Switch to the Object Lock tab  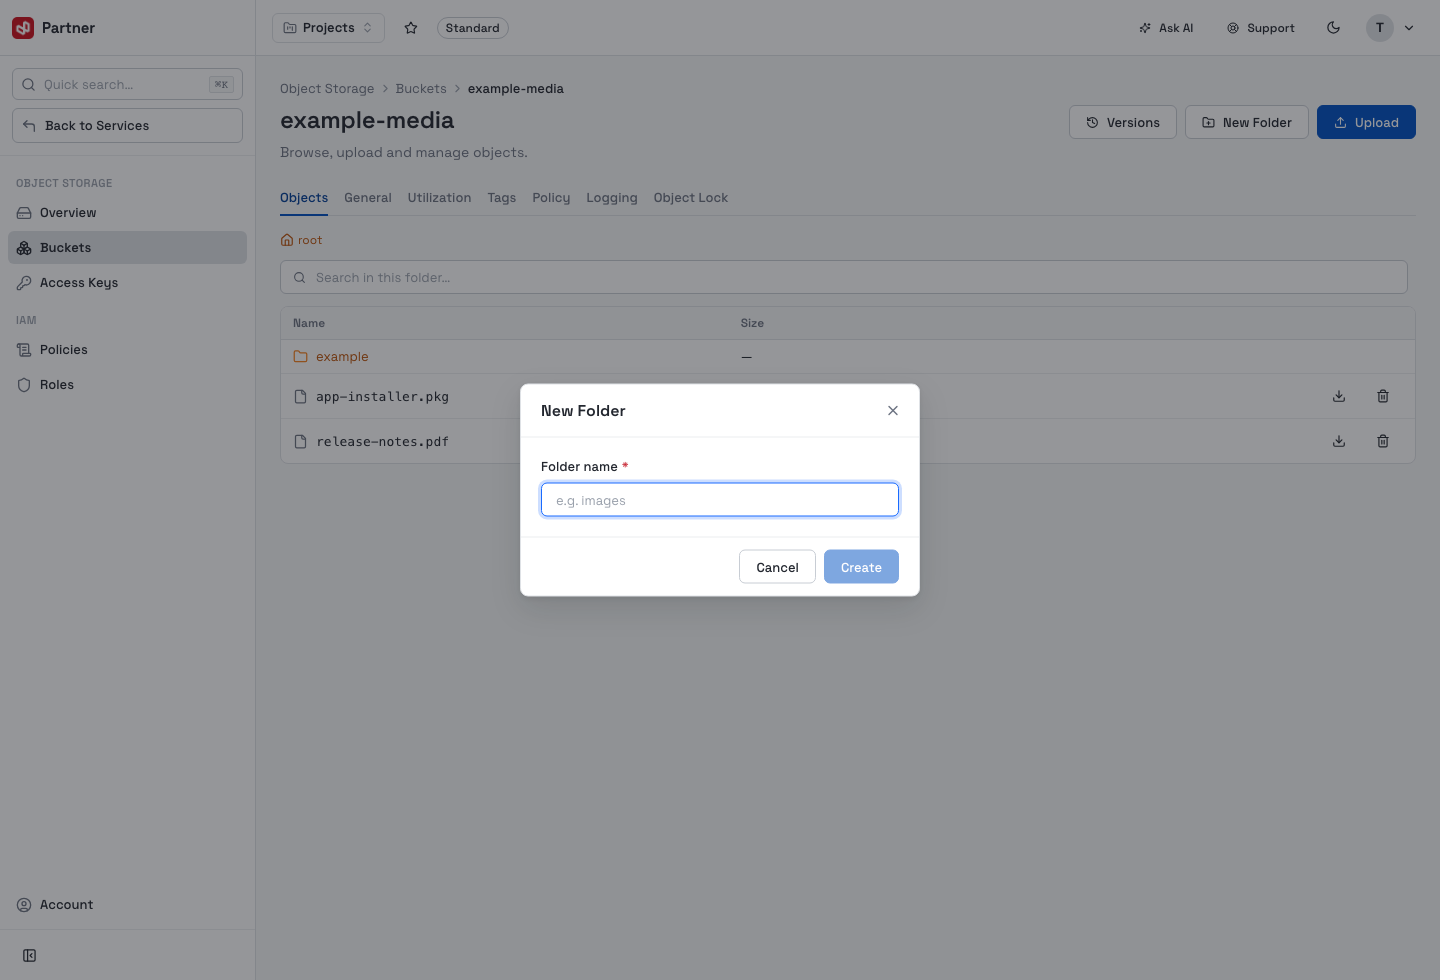[x=691, y=198]
